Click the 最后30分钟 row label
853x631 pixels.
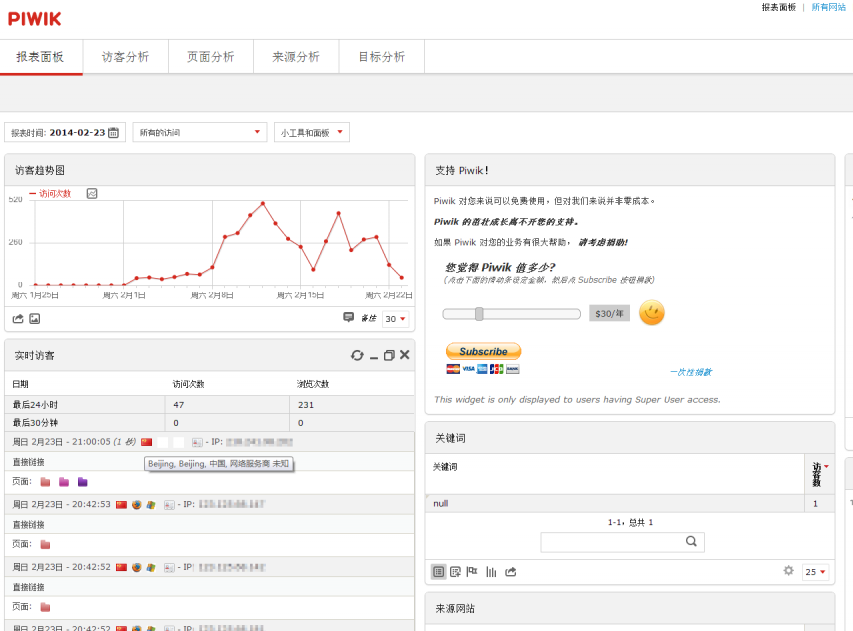tap(35, 423)
